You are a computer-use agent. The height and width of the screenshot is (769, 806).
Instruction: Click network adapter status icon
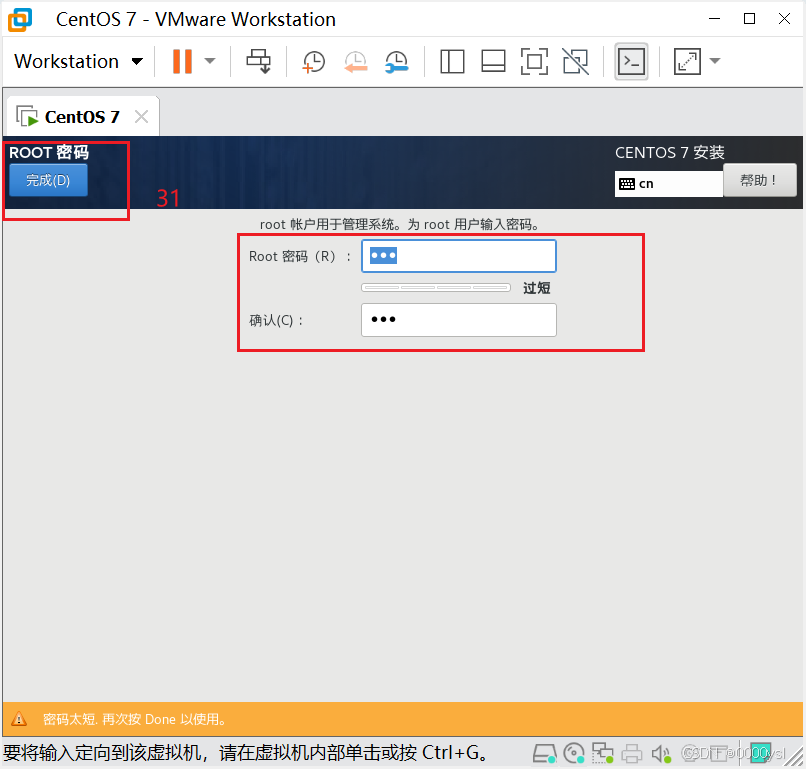[x=602, y=754]
